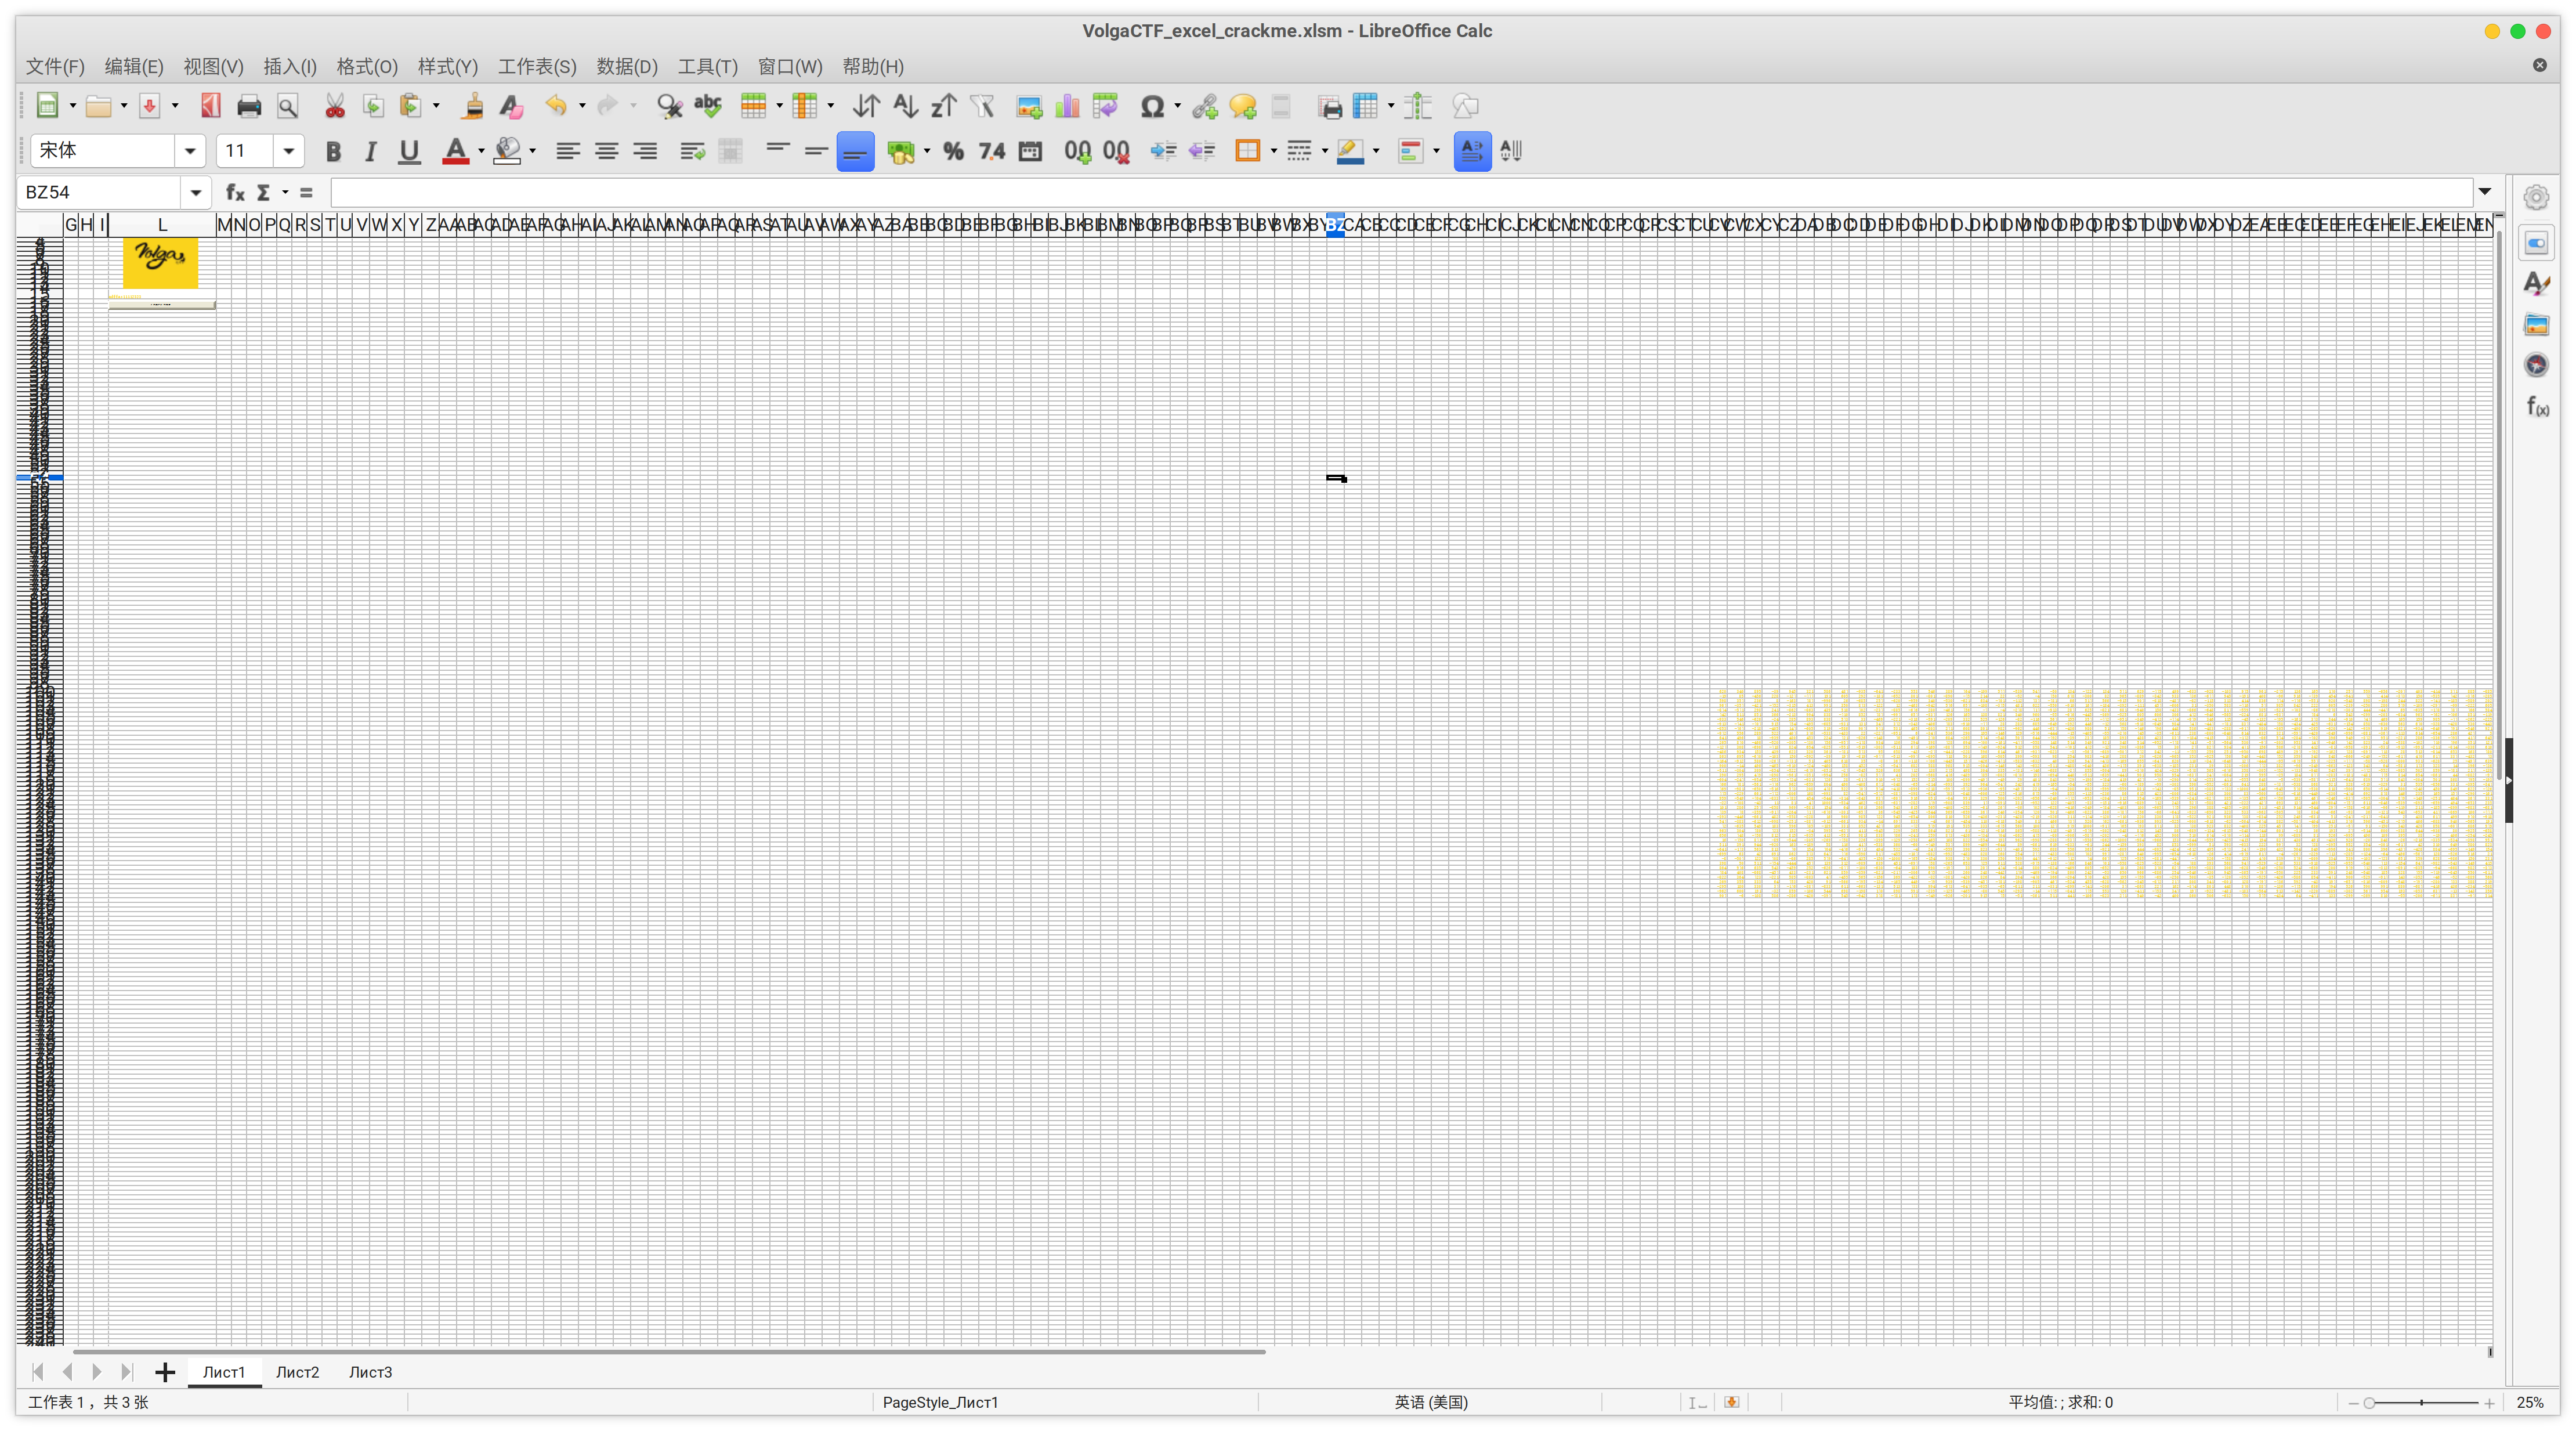Open the sidebar Navigator compass icon

point(2536,365)
